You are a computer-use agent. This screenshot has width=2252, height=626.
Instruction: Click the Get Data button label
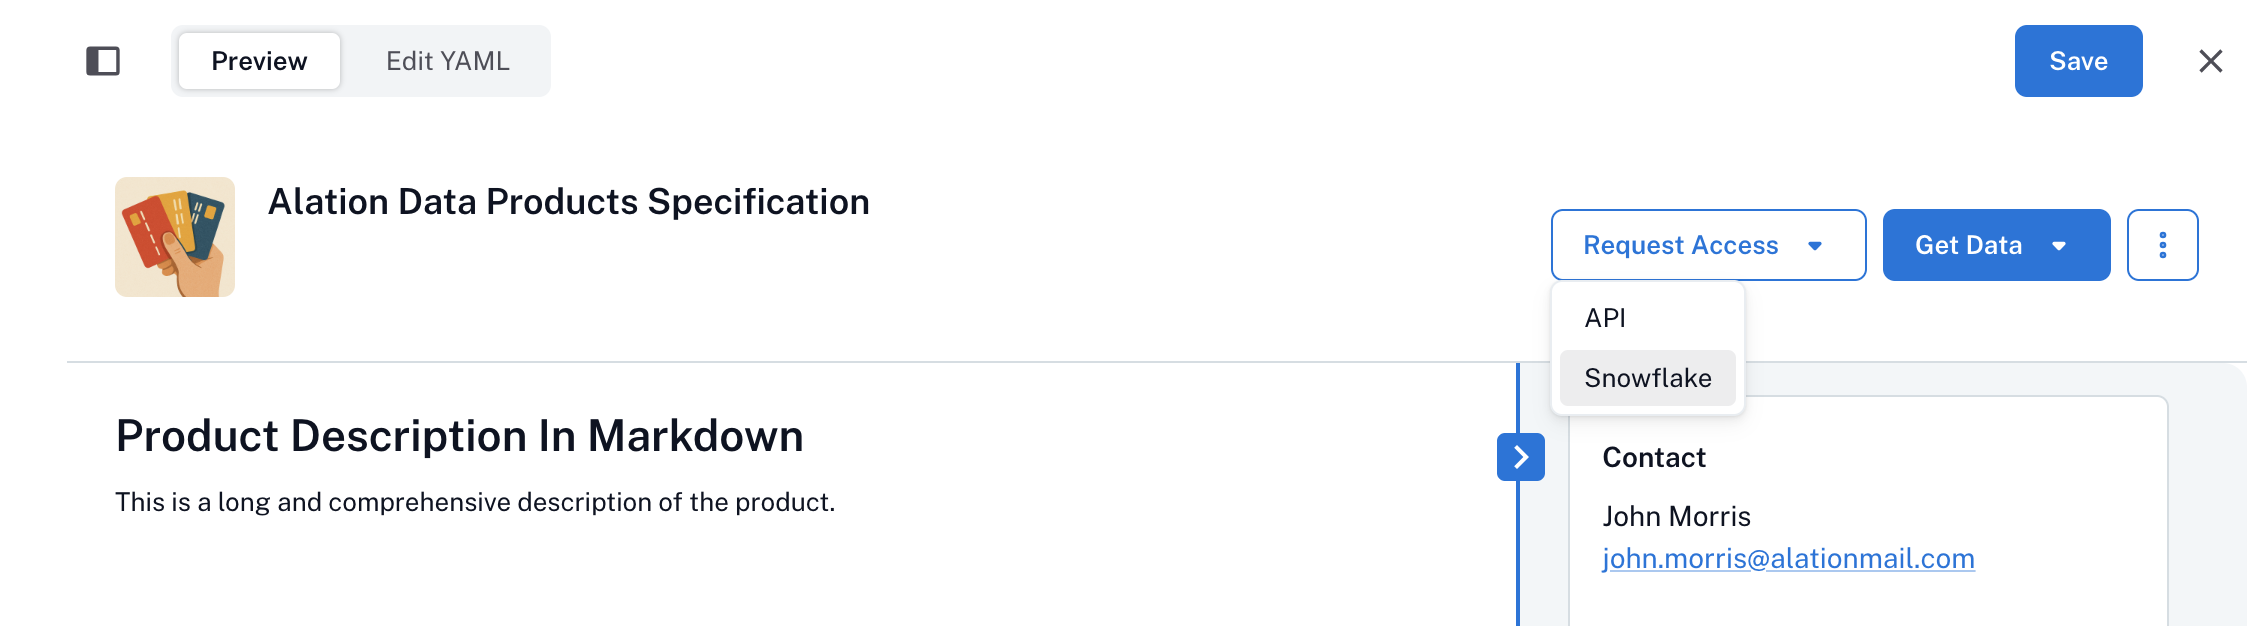[1968, 245]
